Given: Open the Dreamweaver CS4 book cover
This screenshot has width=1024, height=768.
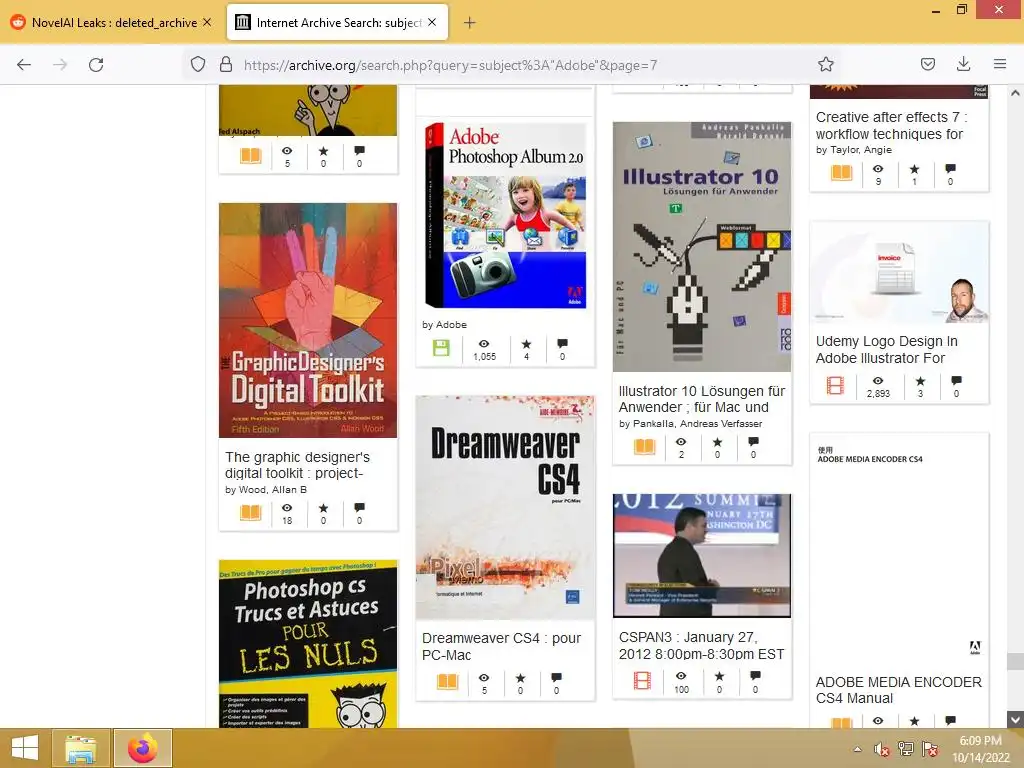Looking at the screenshot, I should 505,507.
